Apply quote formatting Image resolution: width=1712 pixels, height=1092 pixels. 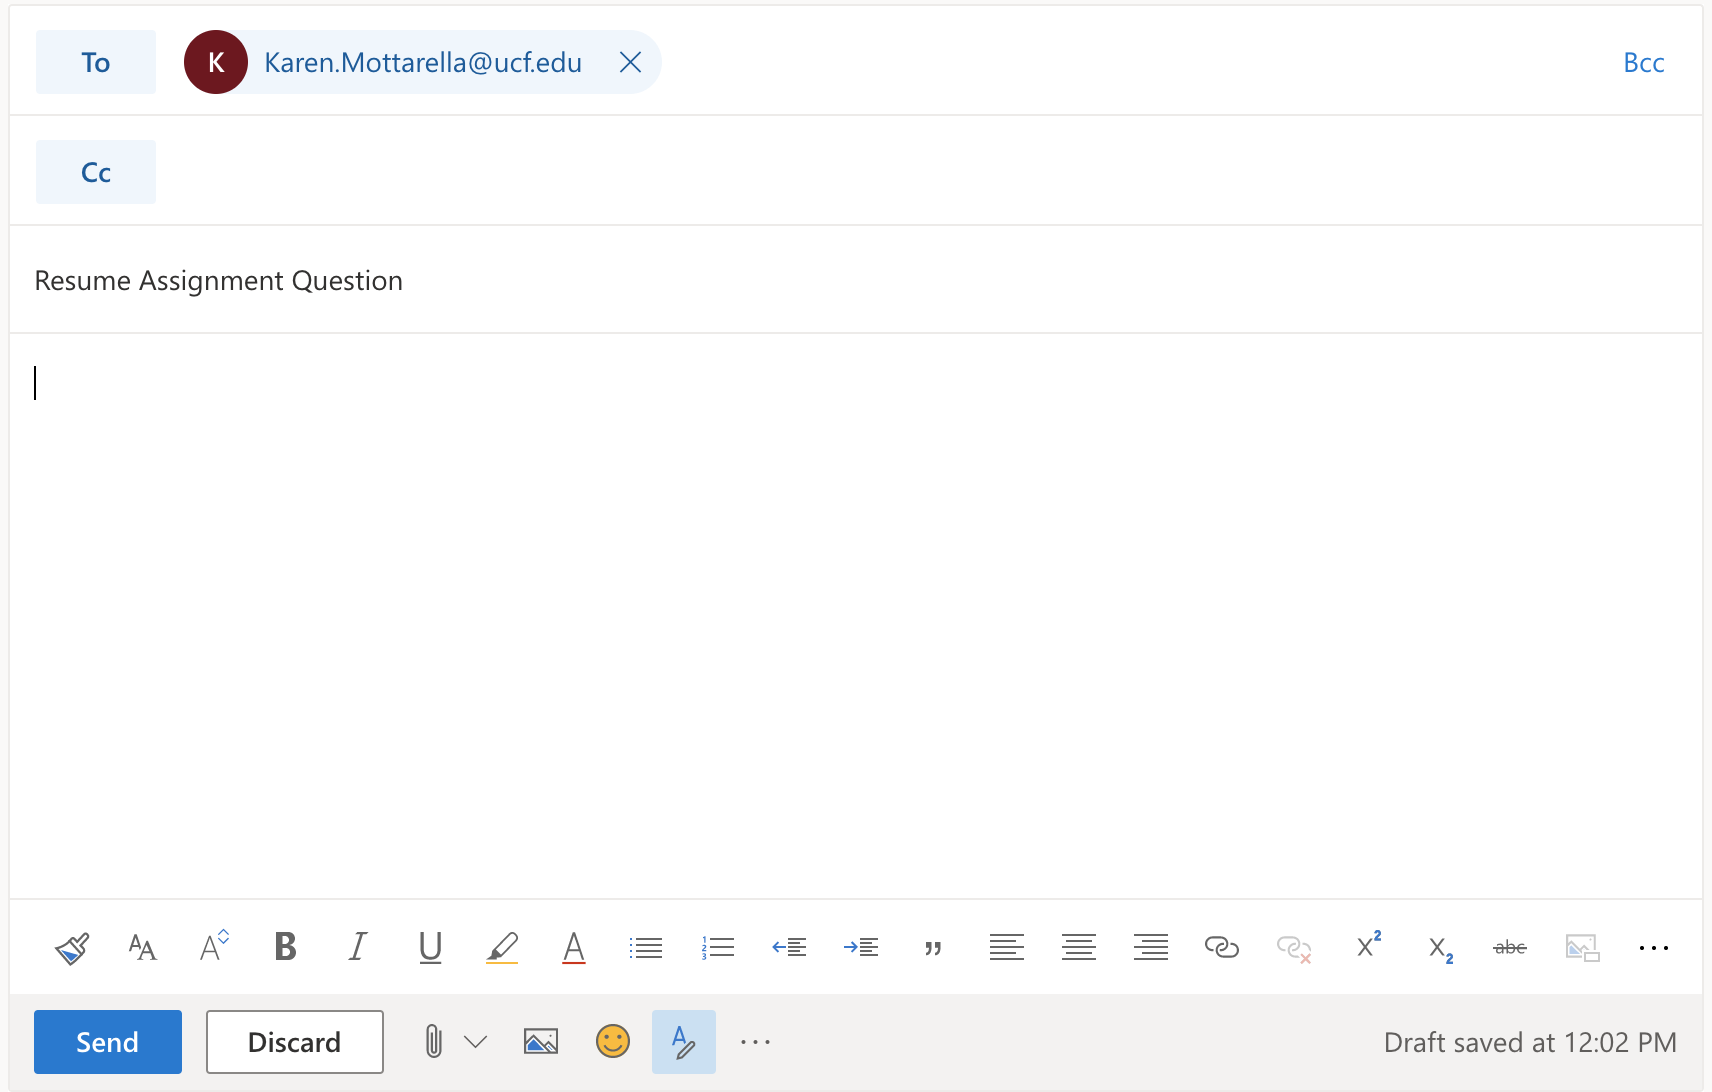[x=933, y=948]
